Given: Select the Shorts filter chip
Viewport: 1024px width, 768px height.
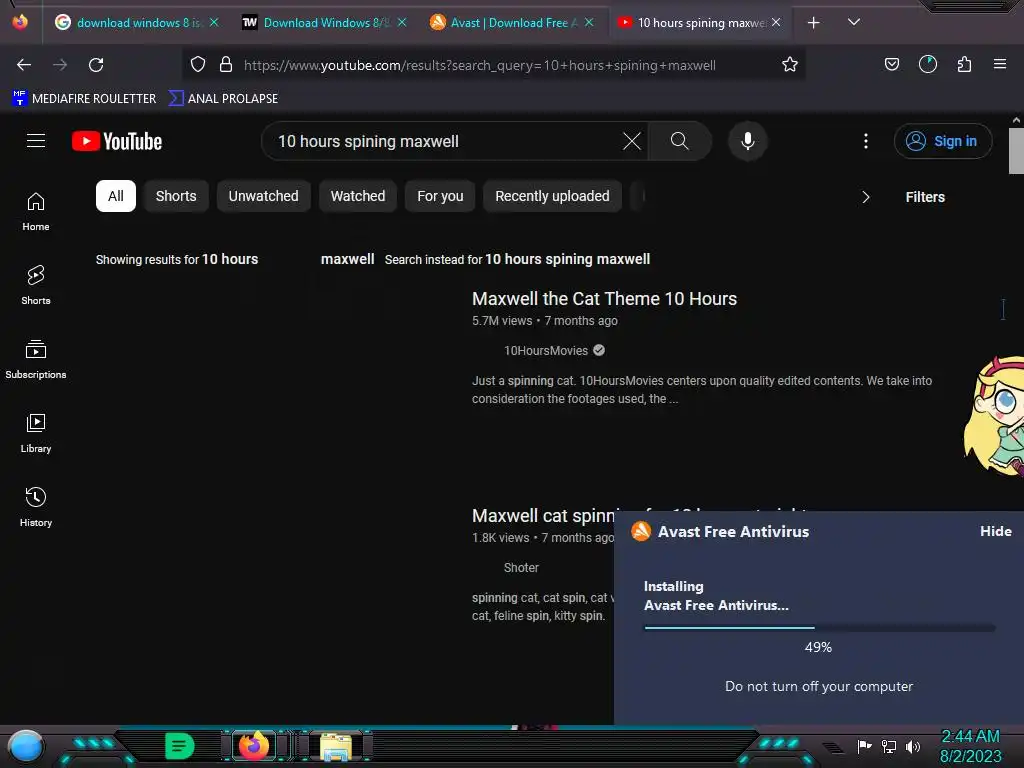Looking at the screenshot, I should 176,196.
